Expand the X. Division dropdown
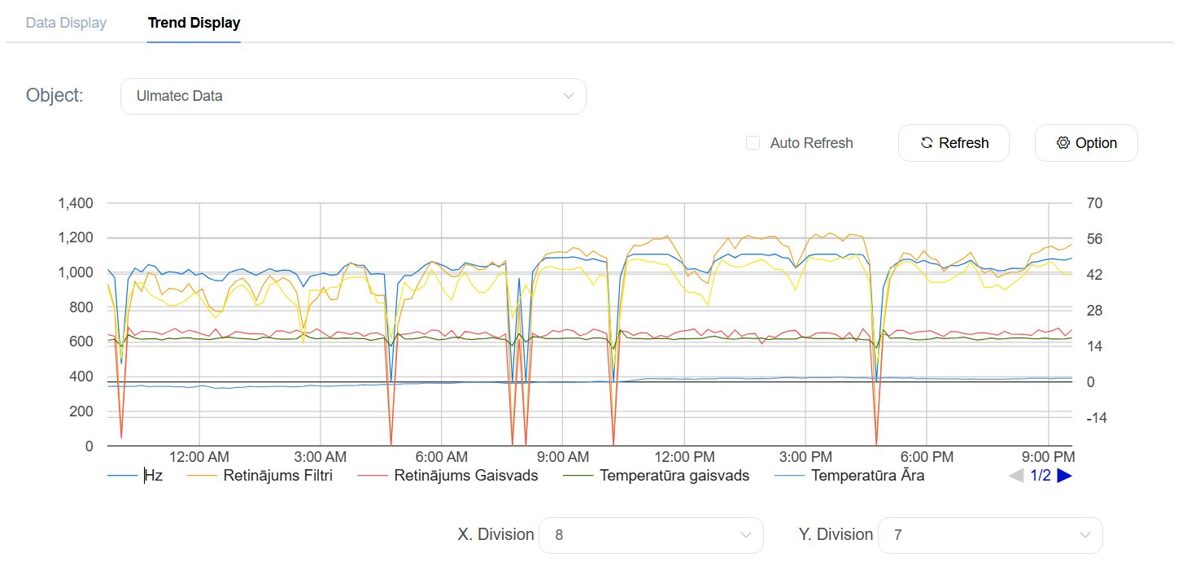The image size is (1200, 579). (651, 535)
